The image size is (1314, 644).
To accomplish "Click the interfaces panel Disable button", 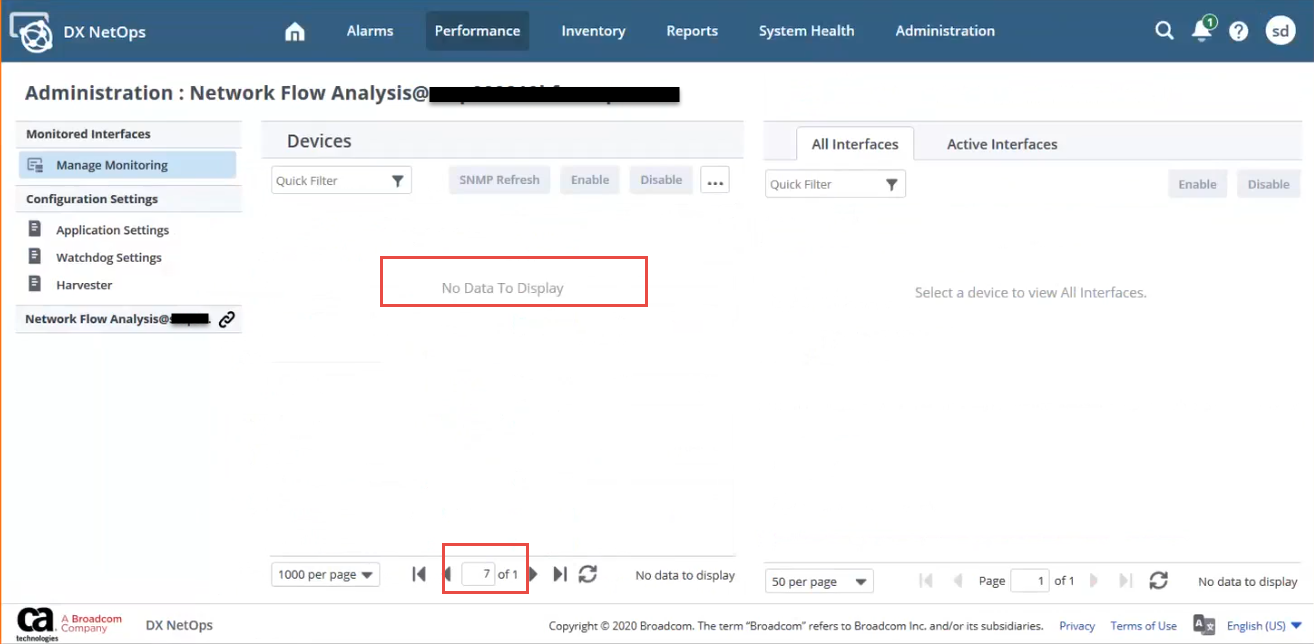I will tap(1268, 184).
